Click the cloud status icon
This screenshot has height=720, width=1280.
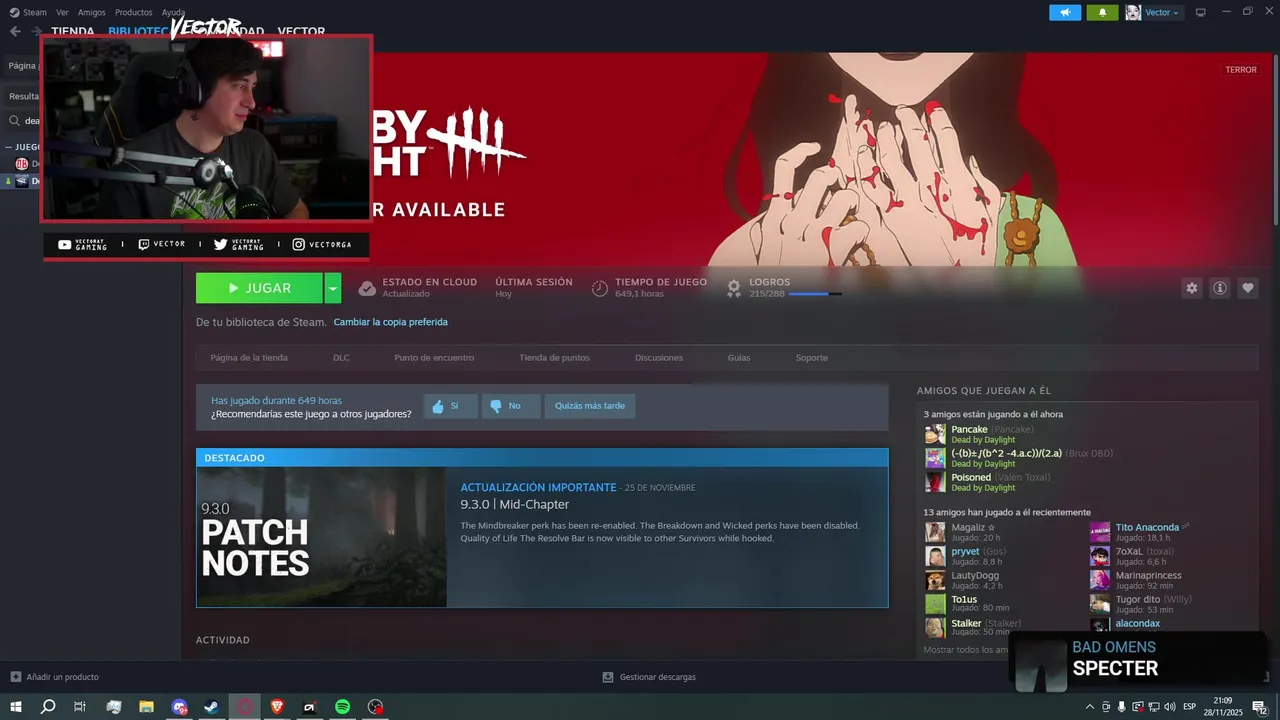pos(367,288)
